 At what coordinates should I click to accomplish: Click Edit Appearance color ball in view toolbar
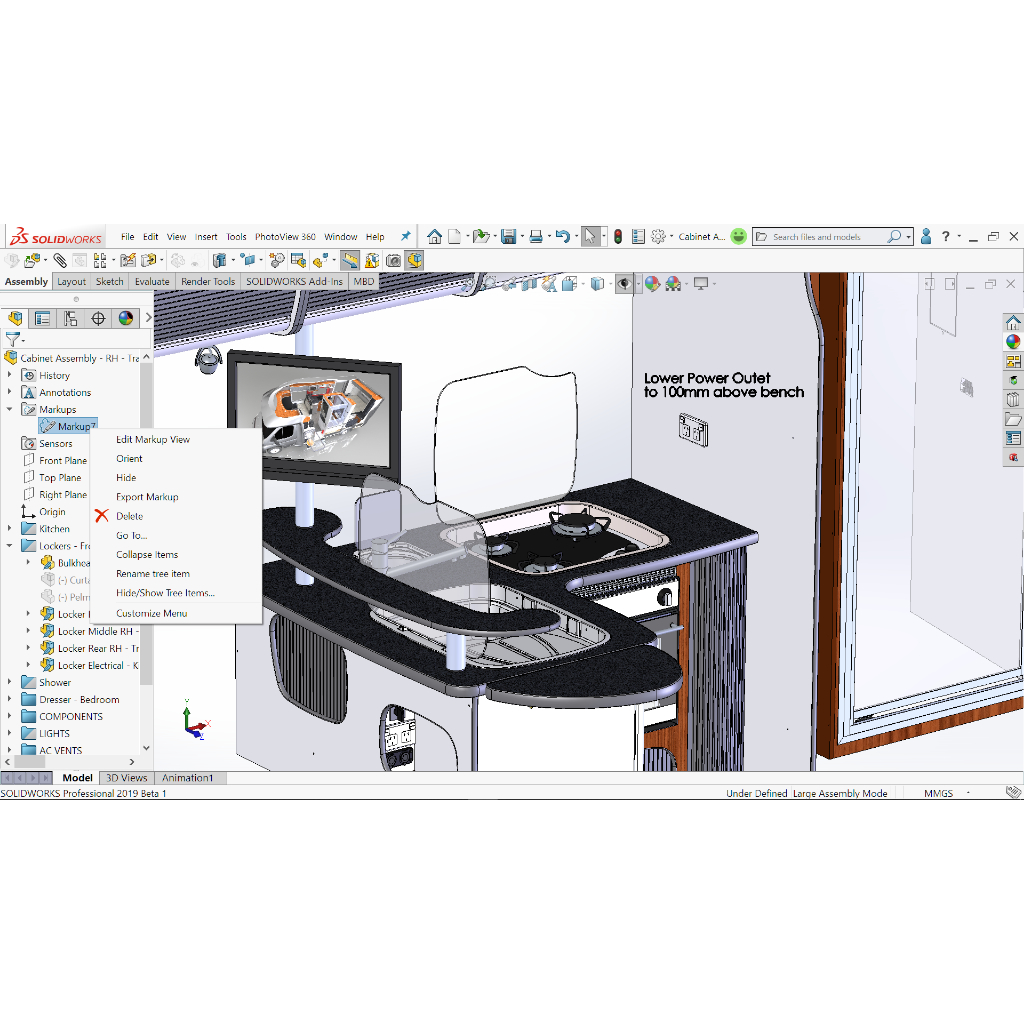point(652,283)
